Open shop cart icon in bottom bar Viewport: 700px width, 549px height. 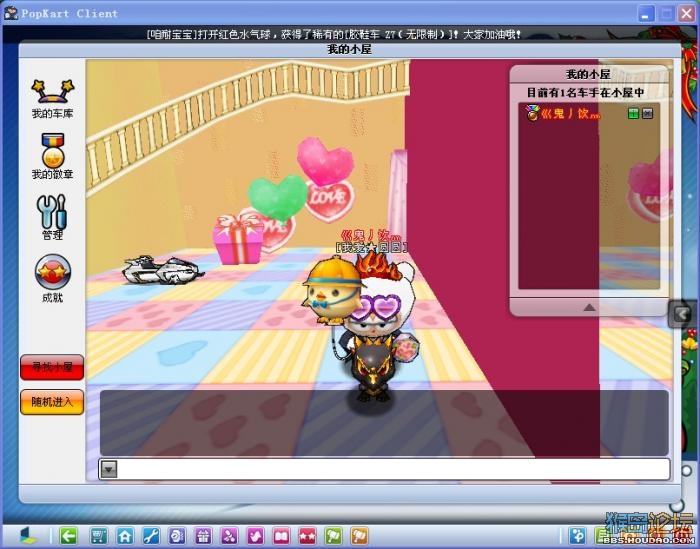99,536
